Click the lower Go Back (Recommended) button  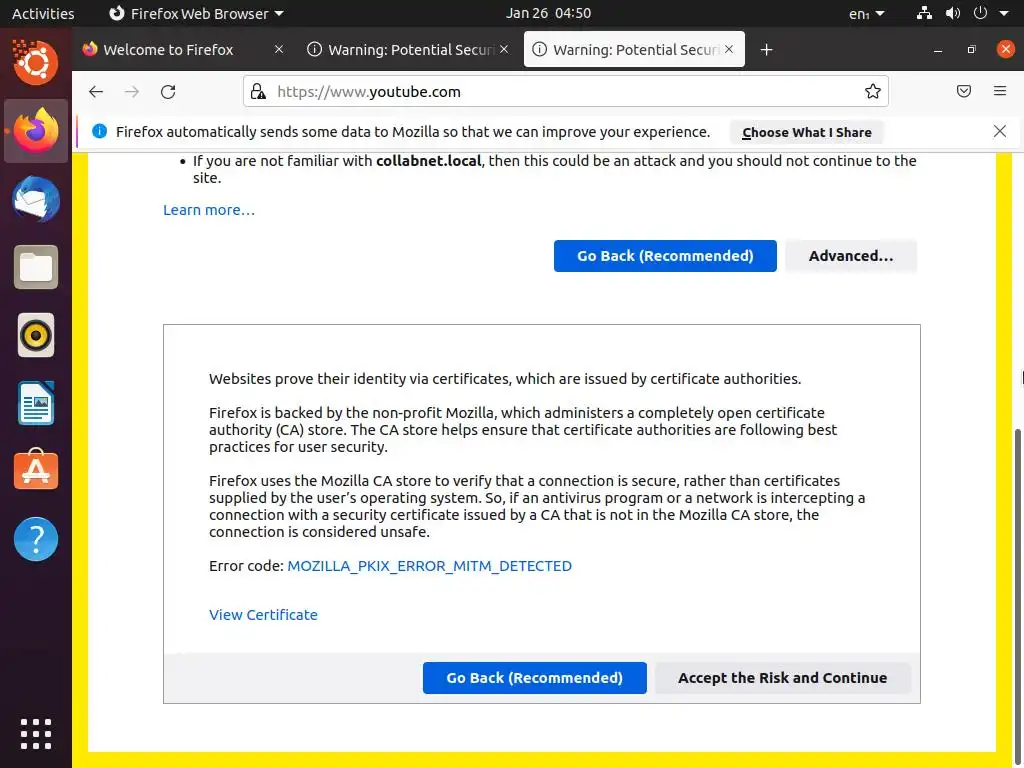click(x=534, y=678)
